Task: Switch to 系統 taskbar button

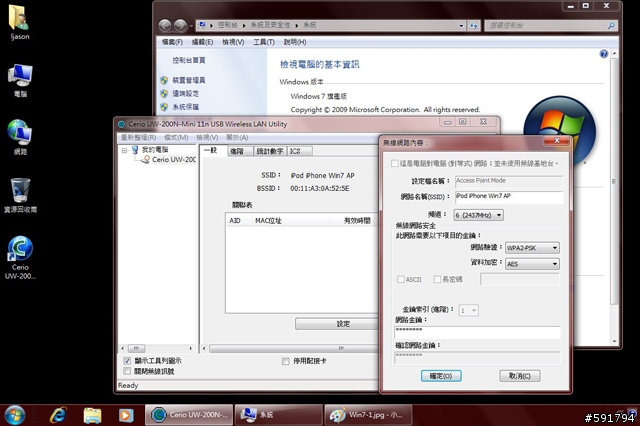Action: click(278, 415)
